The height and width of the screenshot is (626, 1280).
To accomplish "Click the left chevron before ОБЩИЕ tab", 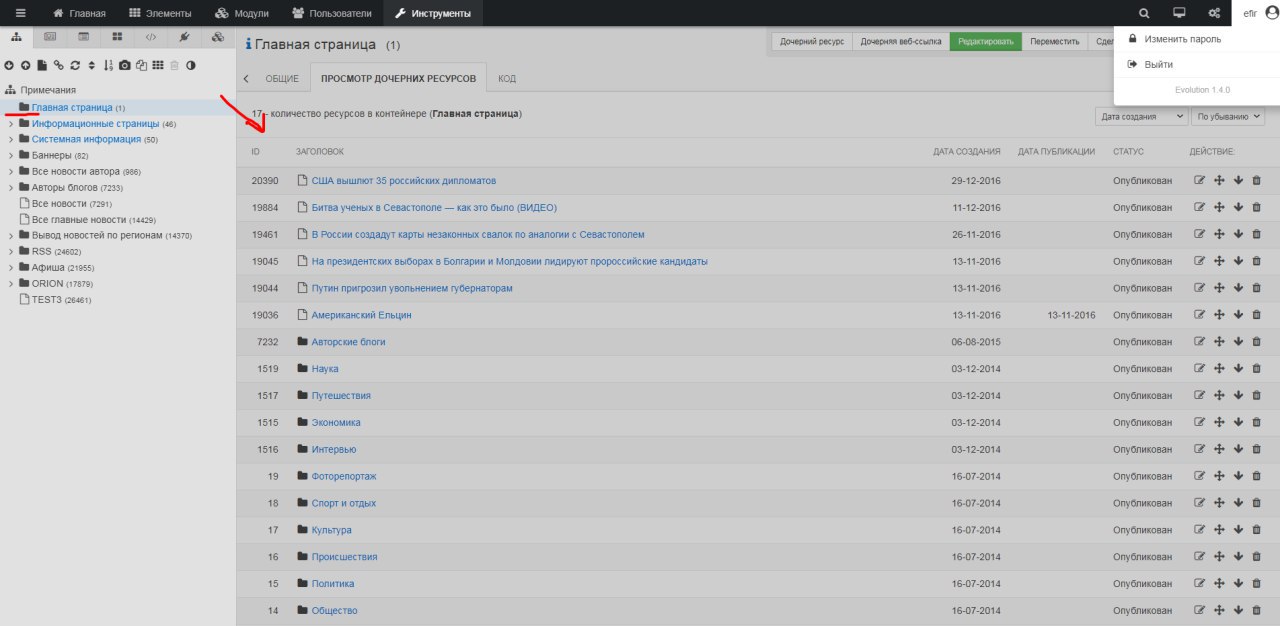I will (246, 79).
